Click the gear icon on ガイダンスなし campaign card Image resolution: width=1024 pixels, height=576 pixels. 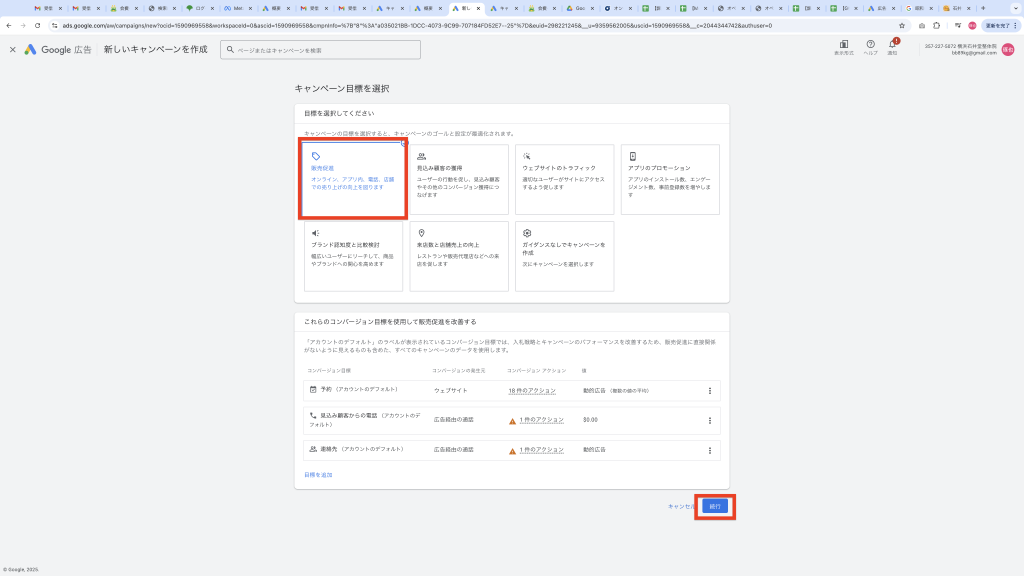[527, 233]
